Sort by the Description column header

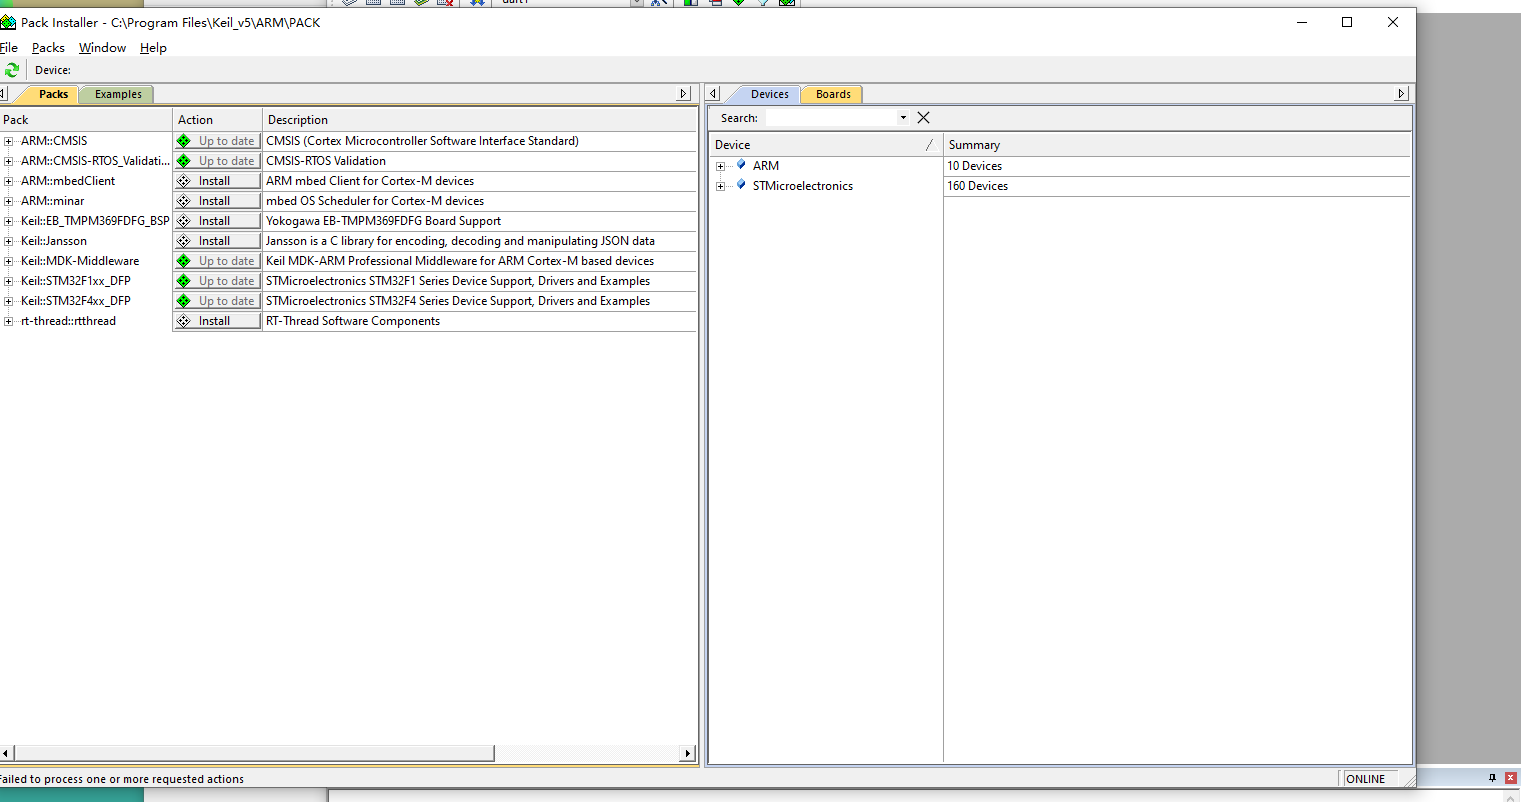[x=479, y=119]
